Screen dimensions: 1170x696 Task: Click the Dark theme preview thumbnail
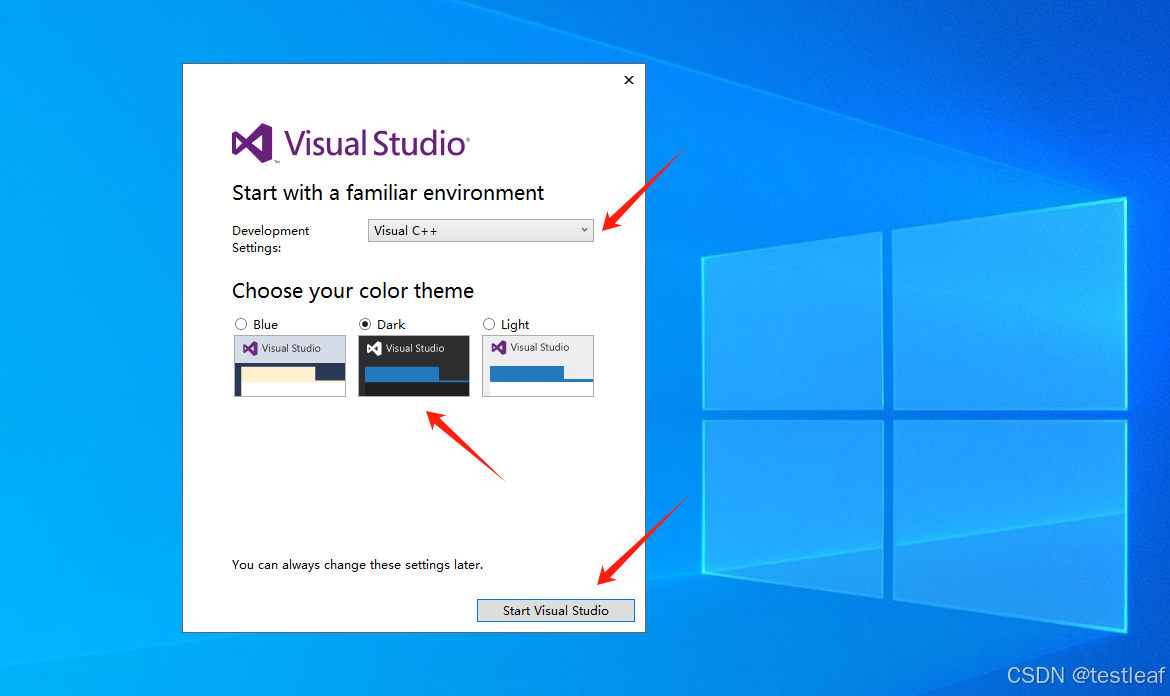point(413,366)
